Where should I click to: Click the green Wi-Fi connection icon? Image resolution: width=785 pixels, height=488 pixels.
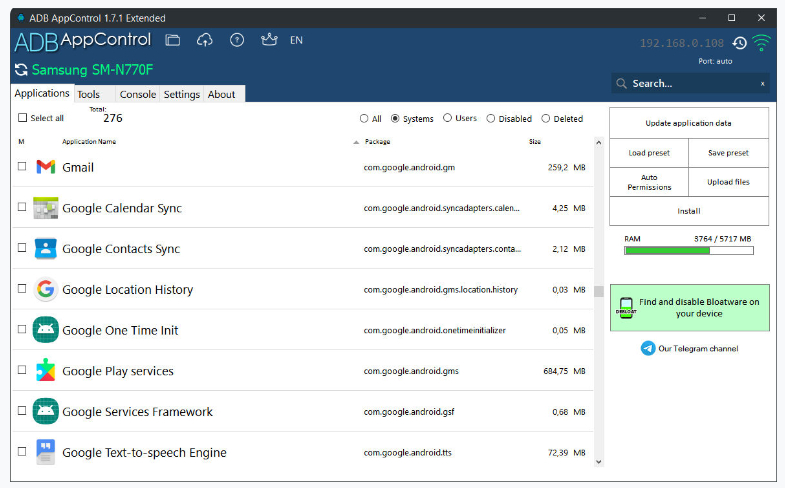[x=762, y=43]
